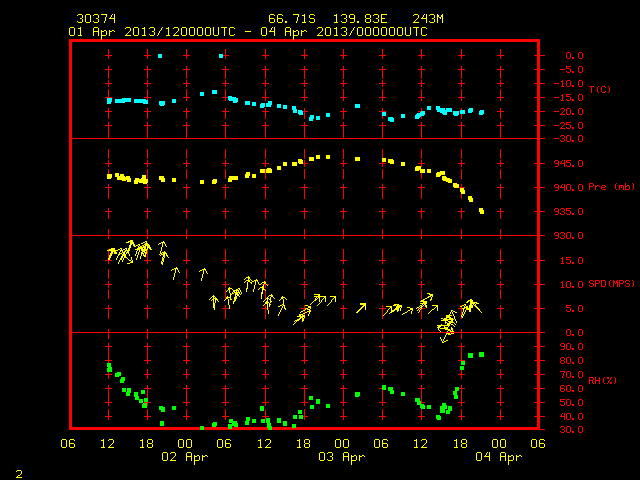Click the -30.0 temperature tick value
This screenshot has width=640, height=480.
(x=568, y=139)
